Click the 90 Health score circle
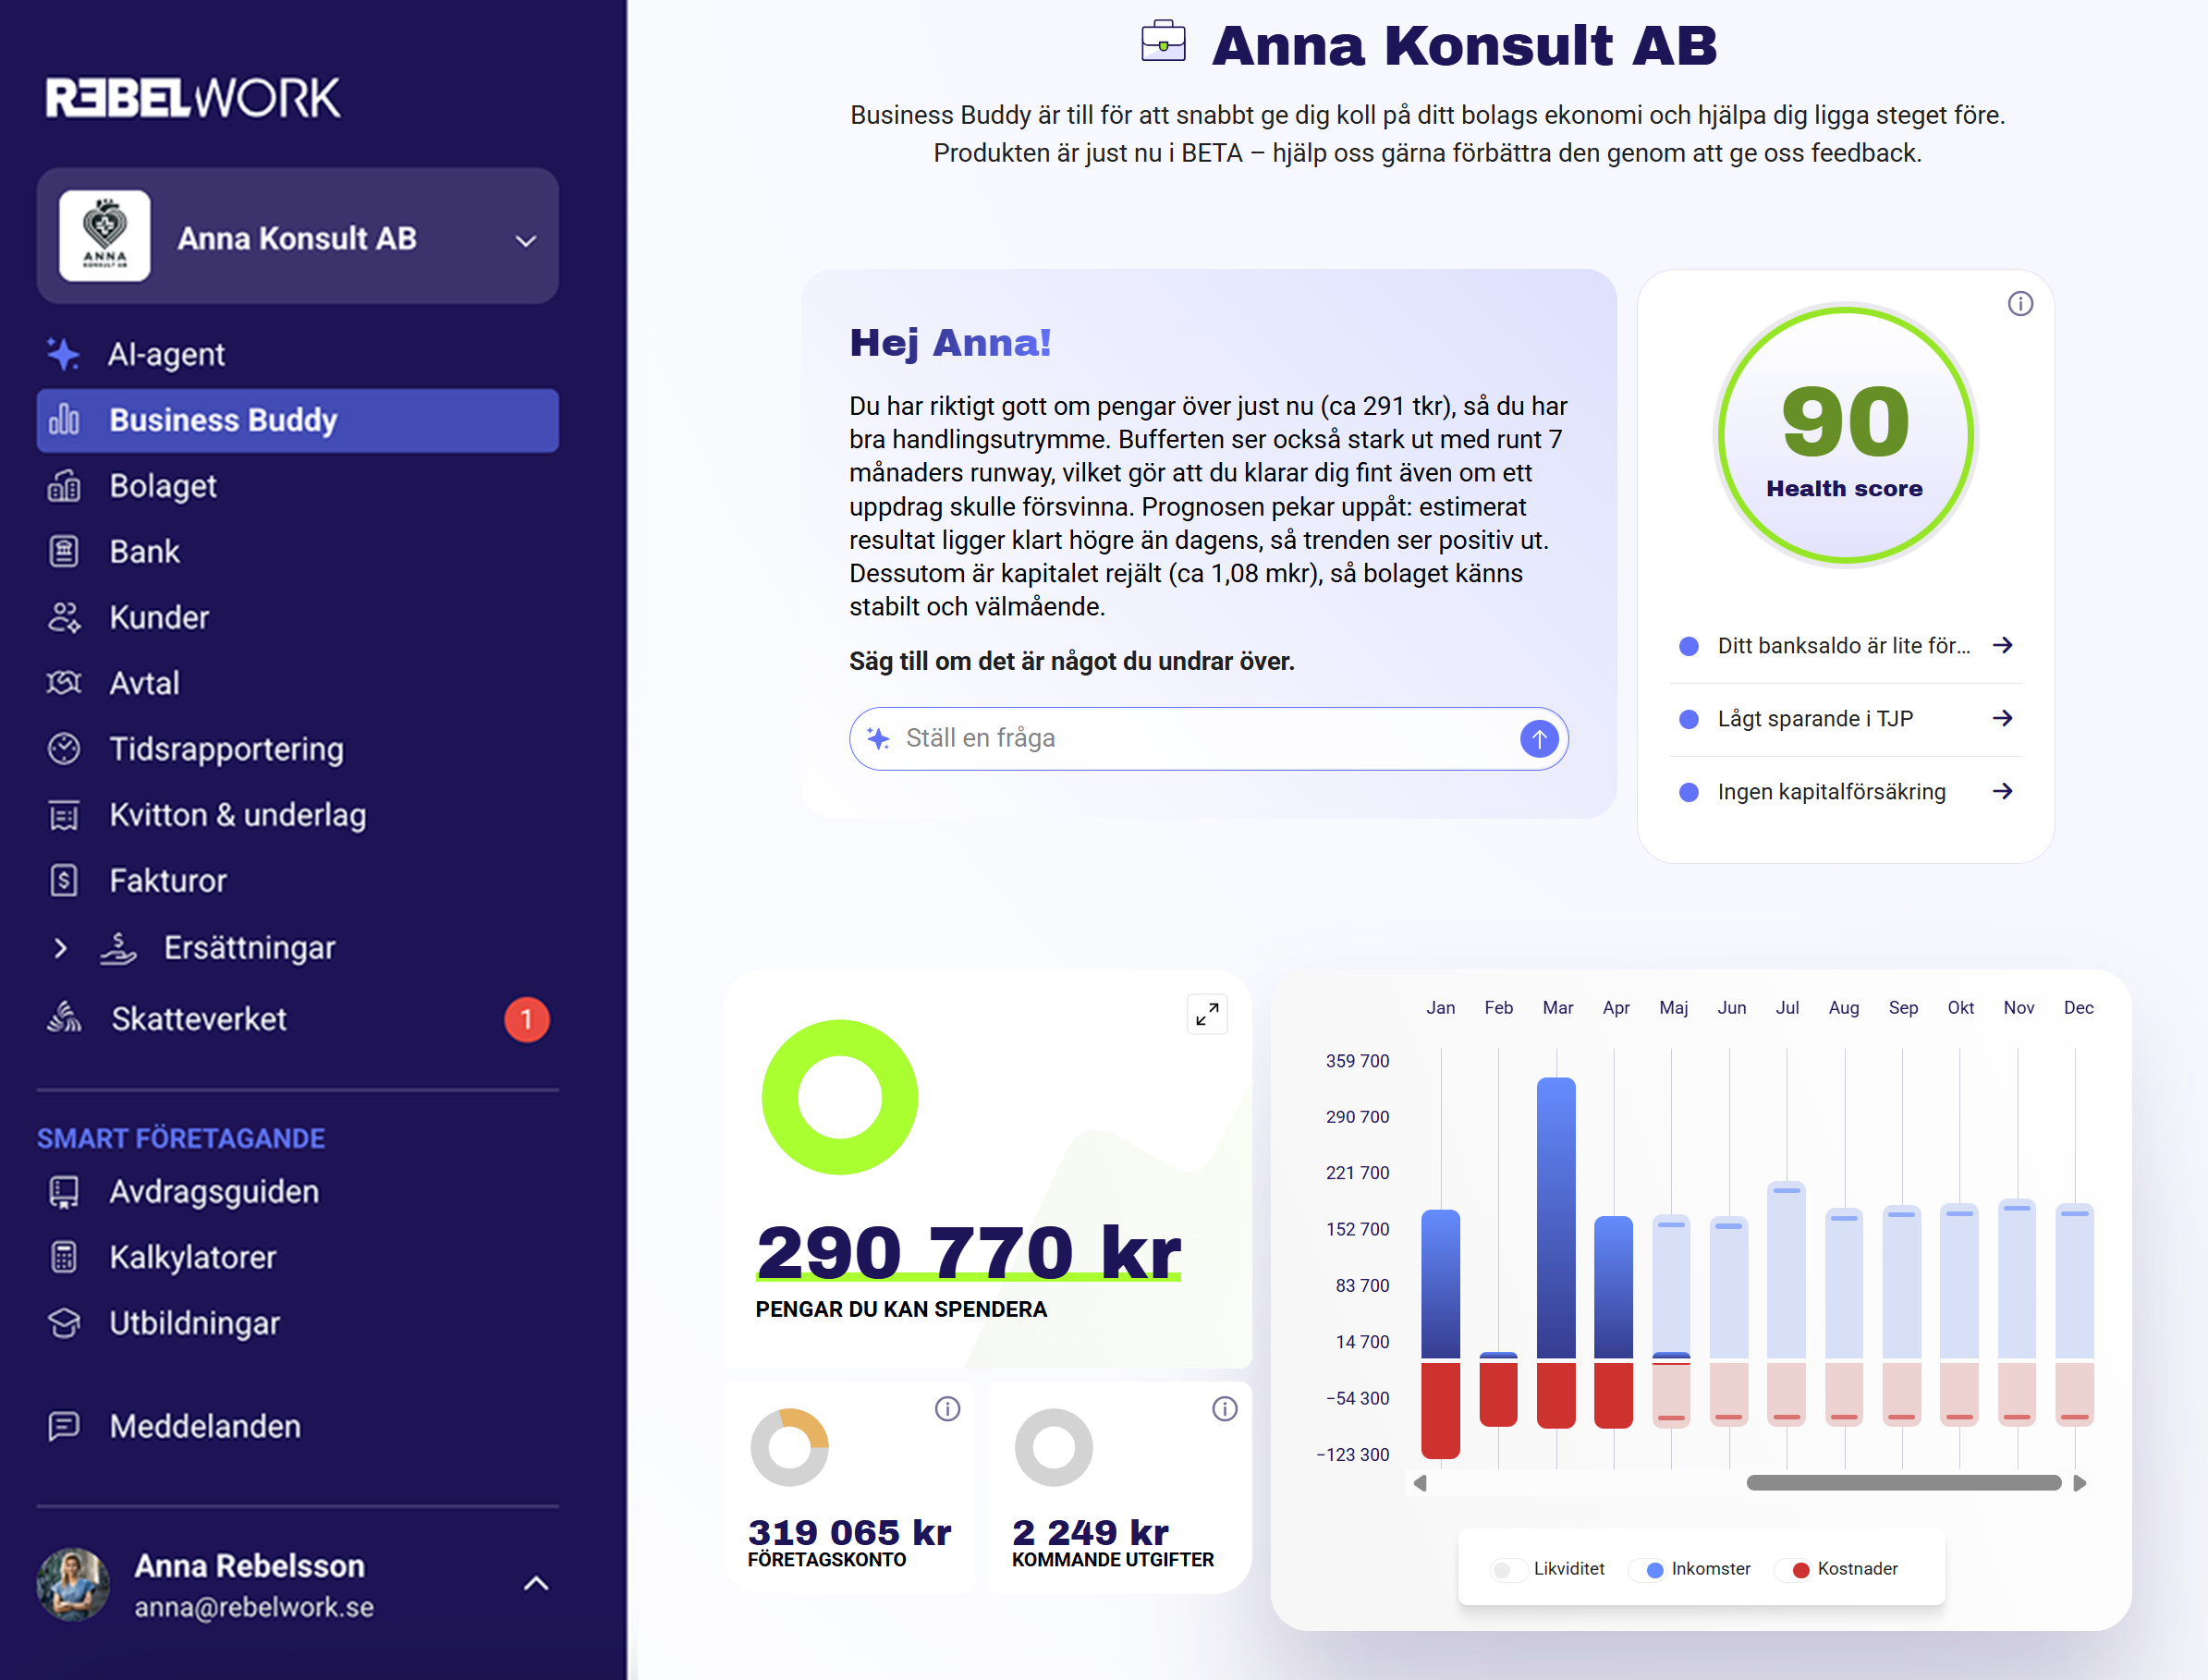 pyautogui.click(x=1846, y=435)
